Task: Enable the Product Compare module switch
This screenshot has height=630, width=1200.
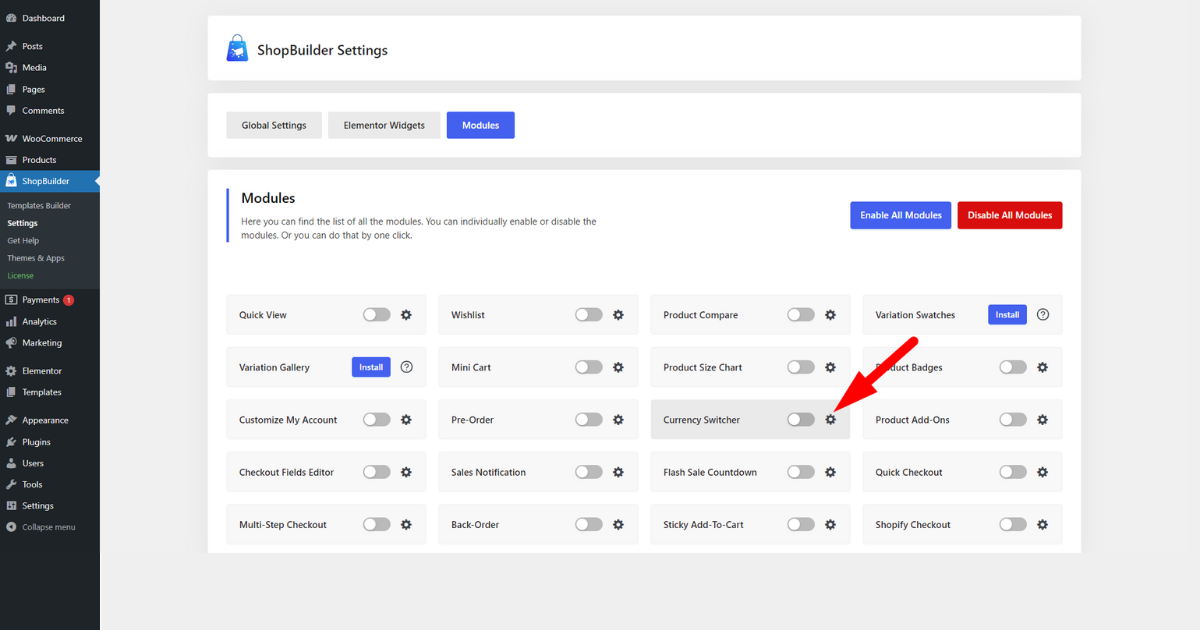Action: 801,315
